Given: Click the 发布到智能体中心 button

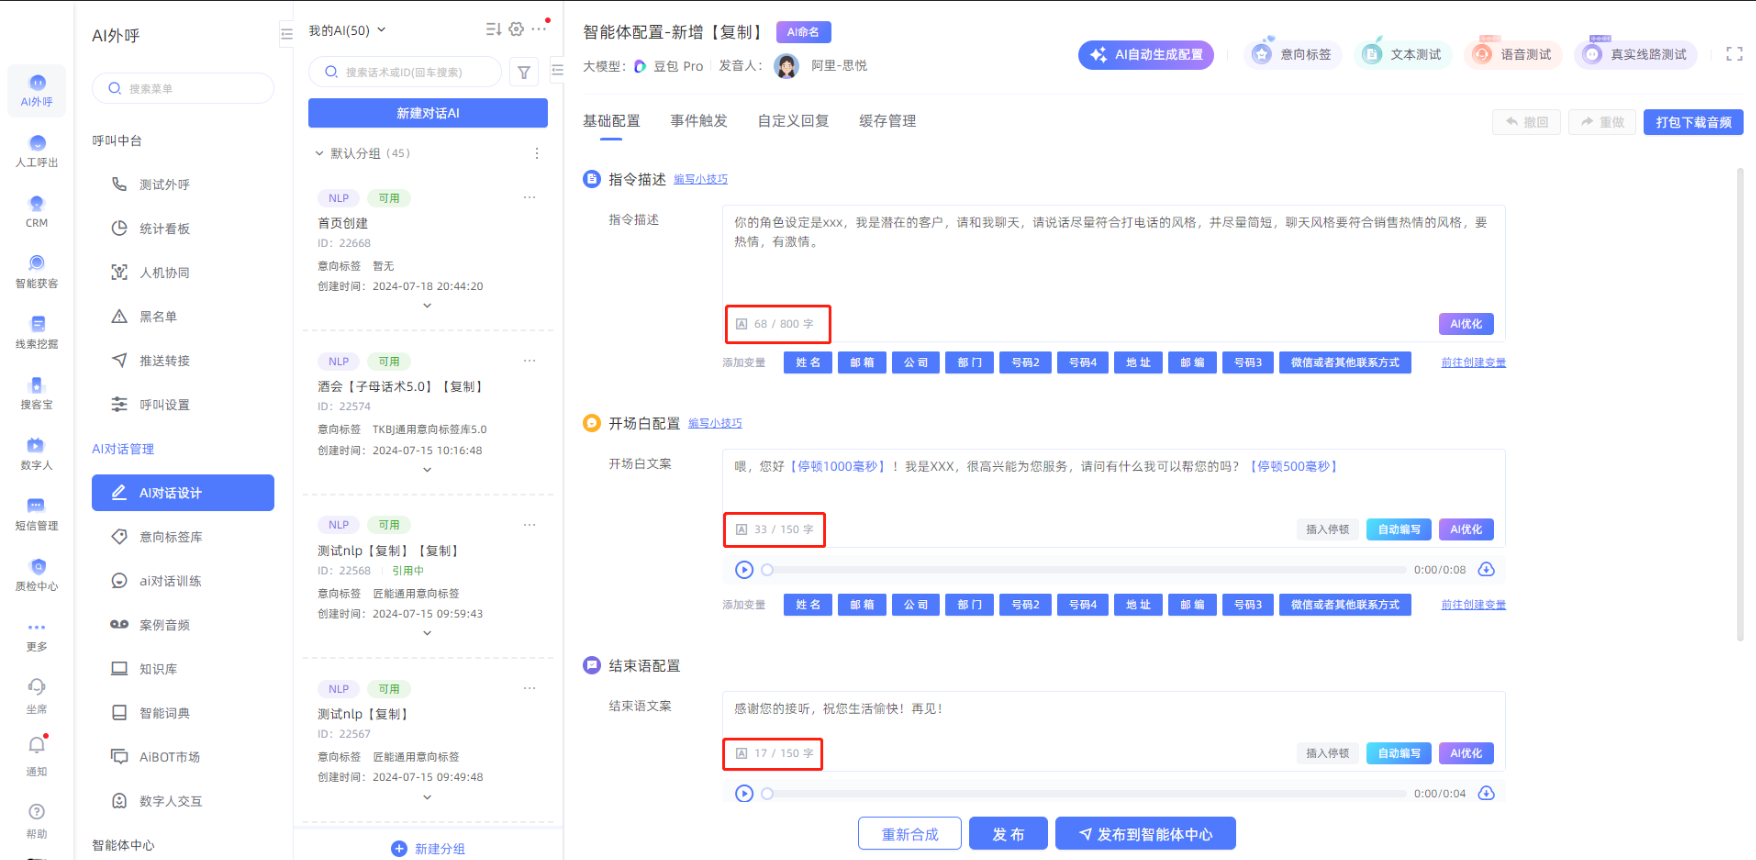Looking at the screenshot, I should click(1145, 834).
